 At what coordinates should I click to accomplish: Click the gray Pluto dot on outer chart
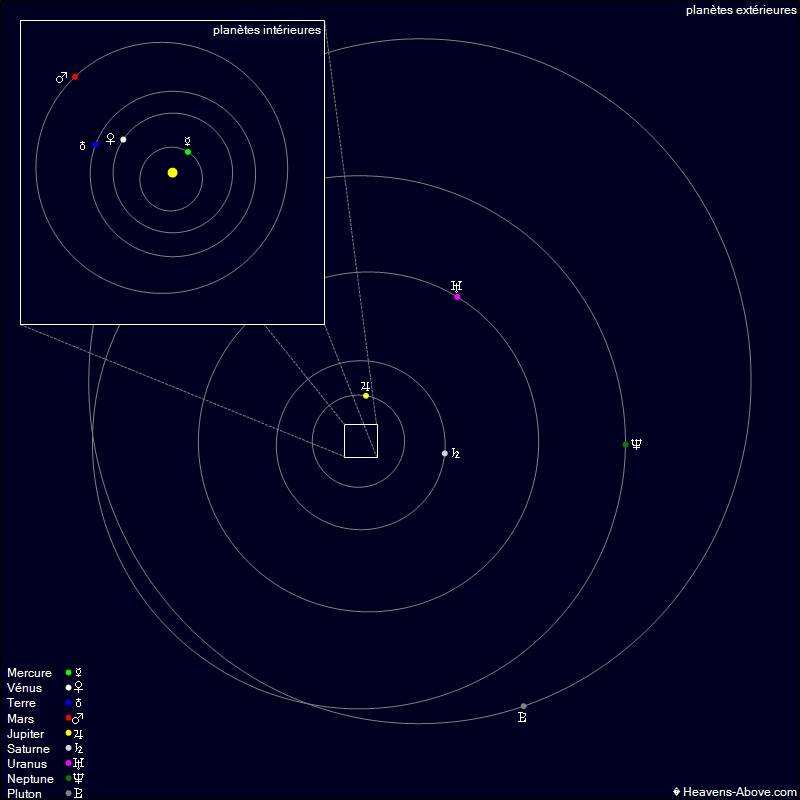(x=523, y=706)
